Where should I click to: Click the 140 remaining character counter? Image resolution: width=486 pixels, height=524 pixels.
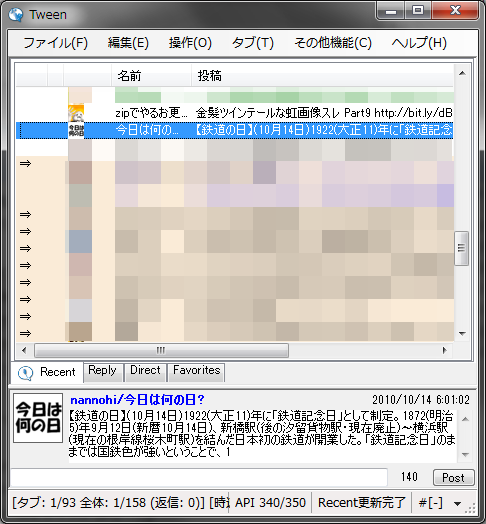coord(409,477)
